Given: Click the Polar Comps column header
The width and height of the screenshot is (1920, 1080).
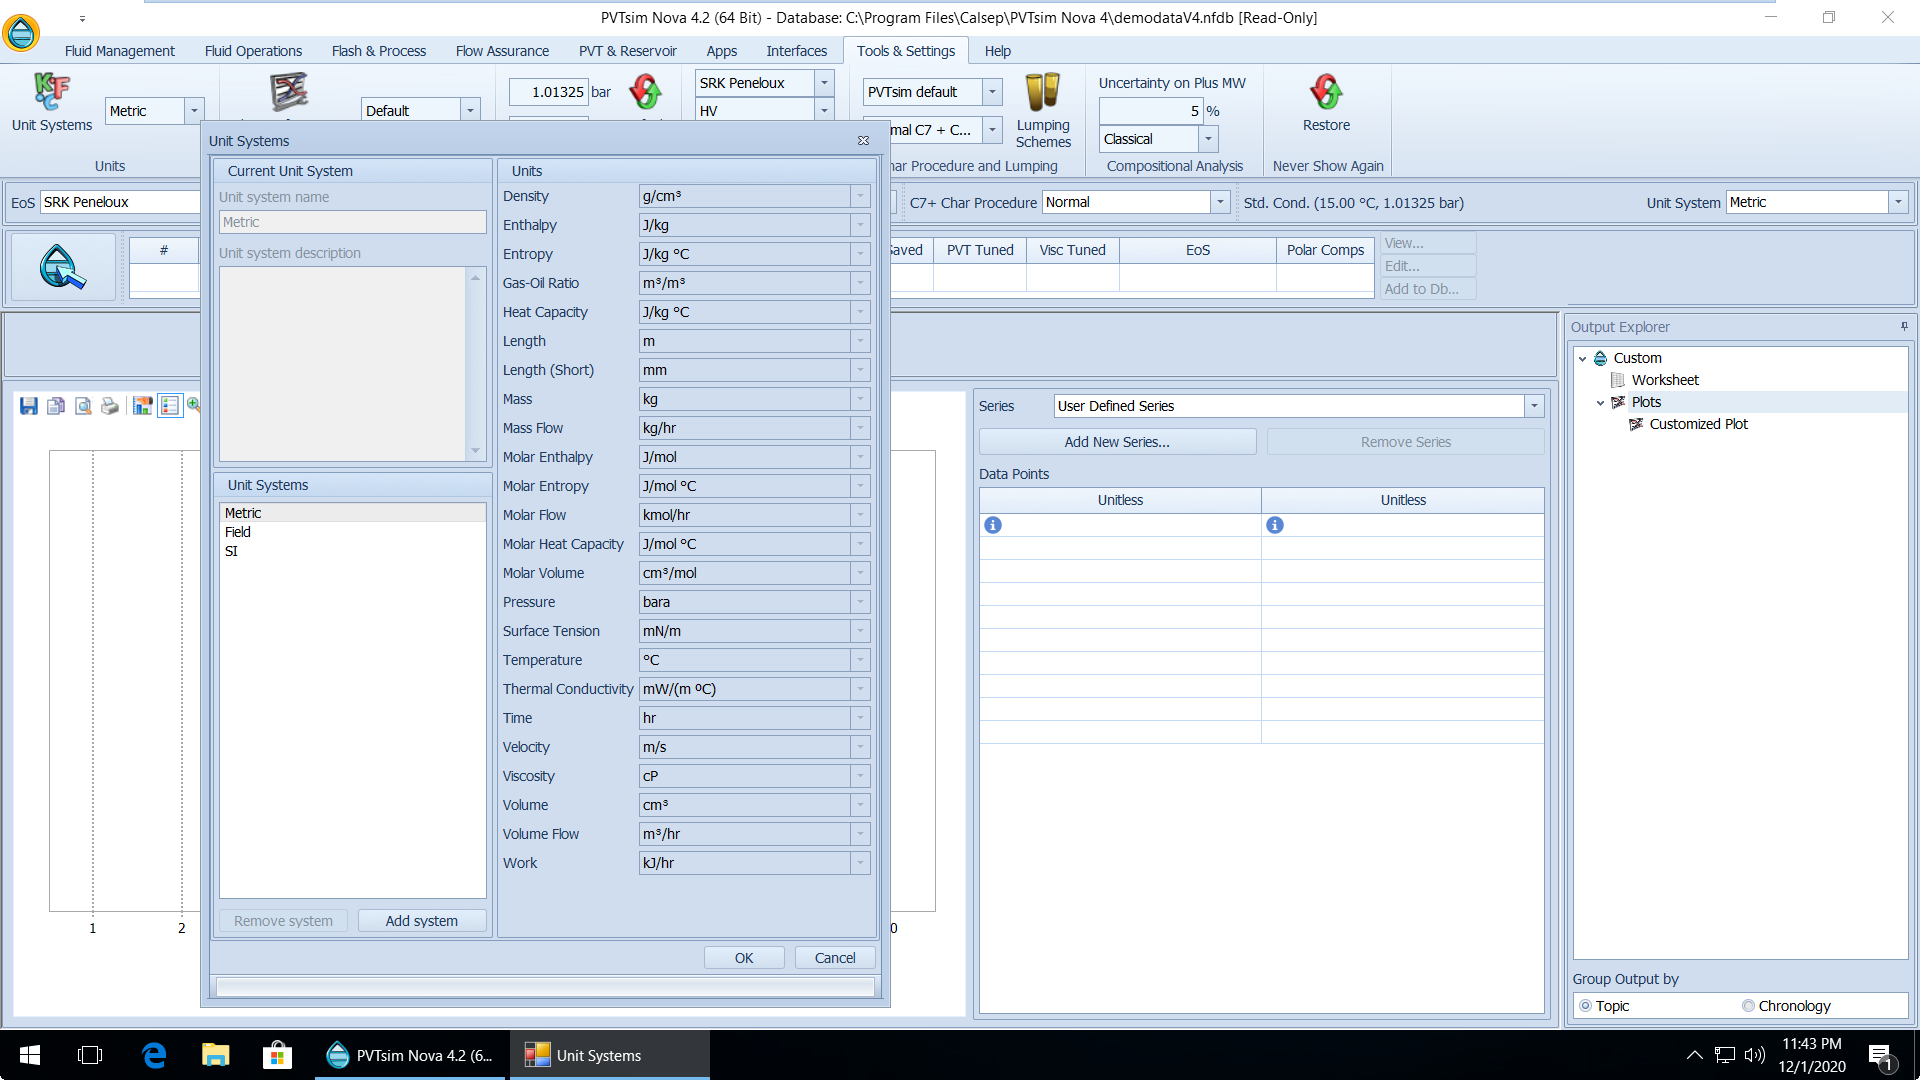Looking at the screenshot, I should click(x=1325, y=250).
